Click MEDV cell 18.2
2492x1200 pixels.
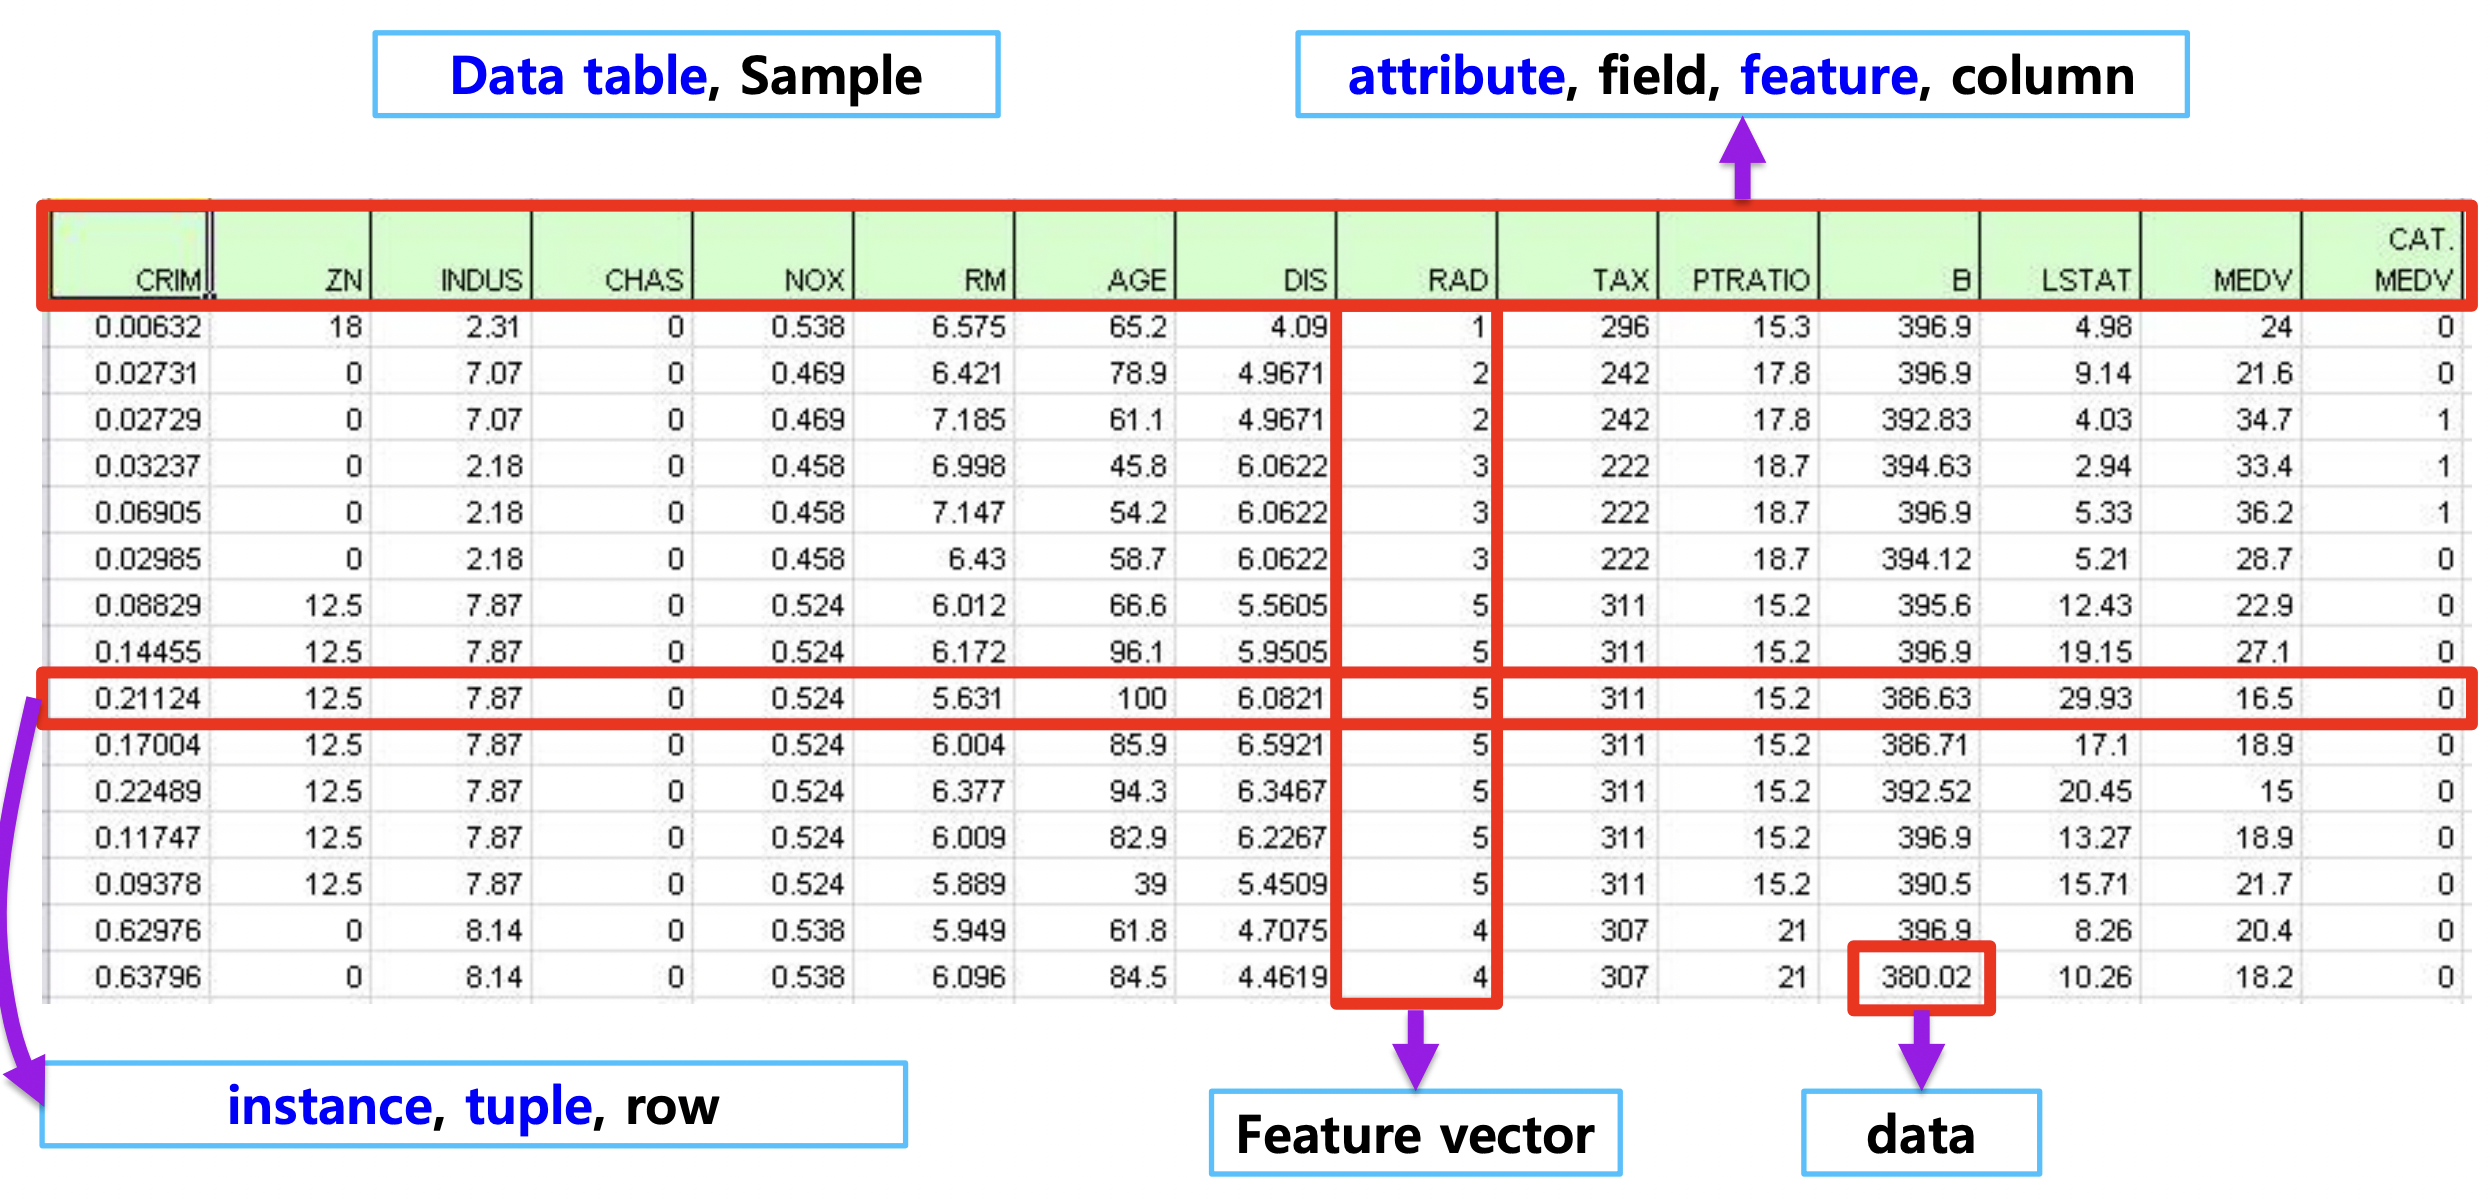[x=2223, y=976]
